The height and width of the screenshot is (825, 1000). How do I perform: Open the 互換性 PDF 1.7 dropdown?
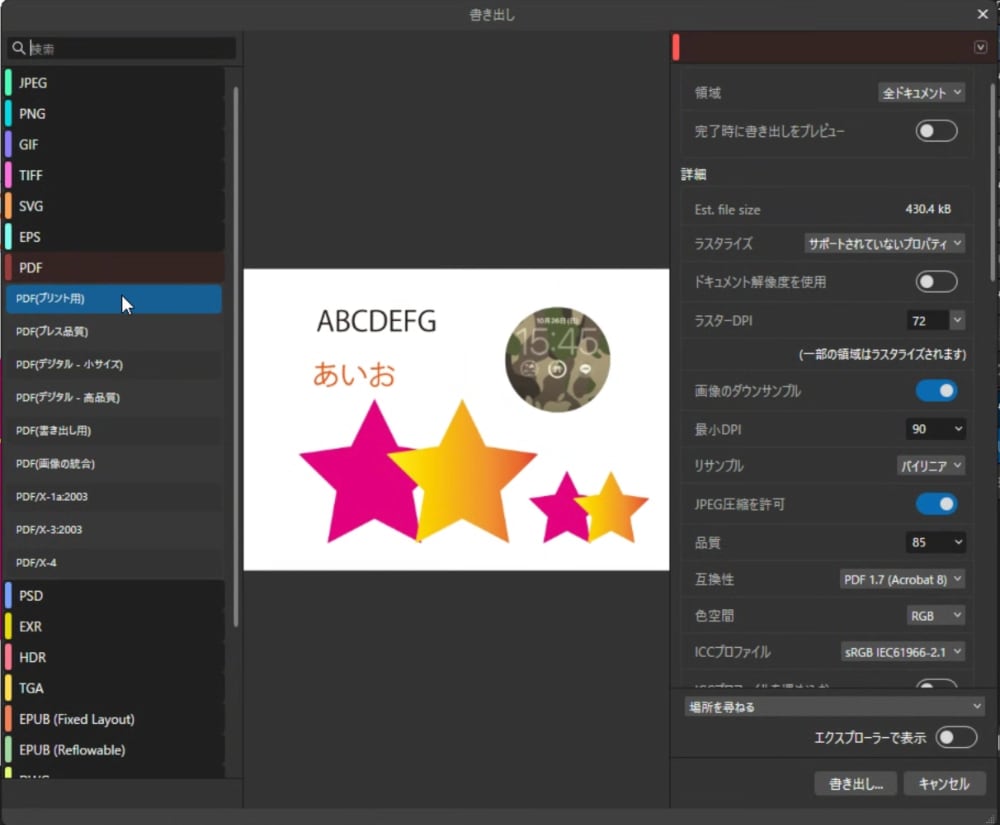pos(902,579)
